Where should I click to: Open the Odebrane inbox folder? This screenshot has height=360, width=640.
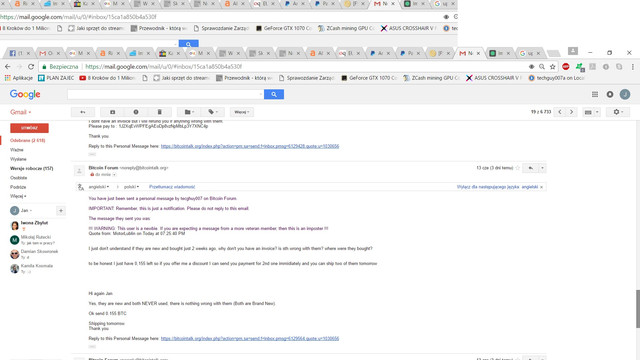28,140
